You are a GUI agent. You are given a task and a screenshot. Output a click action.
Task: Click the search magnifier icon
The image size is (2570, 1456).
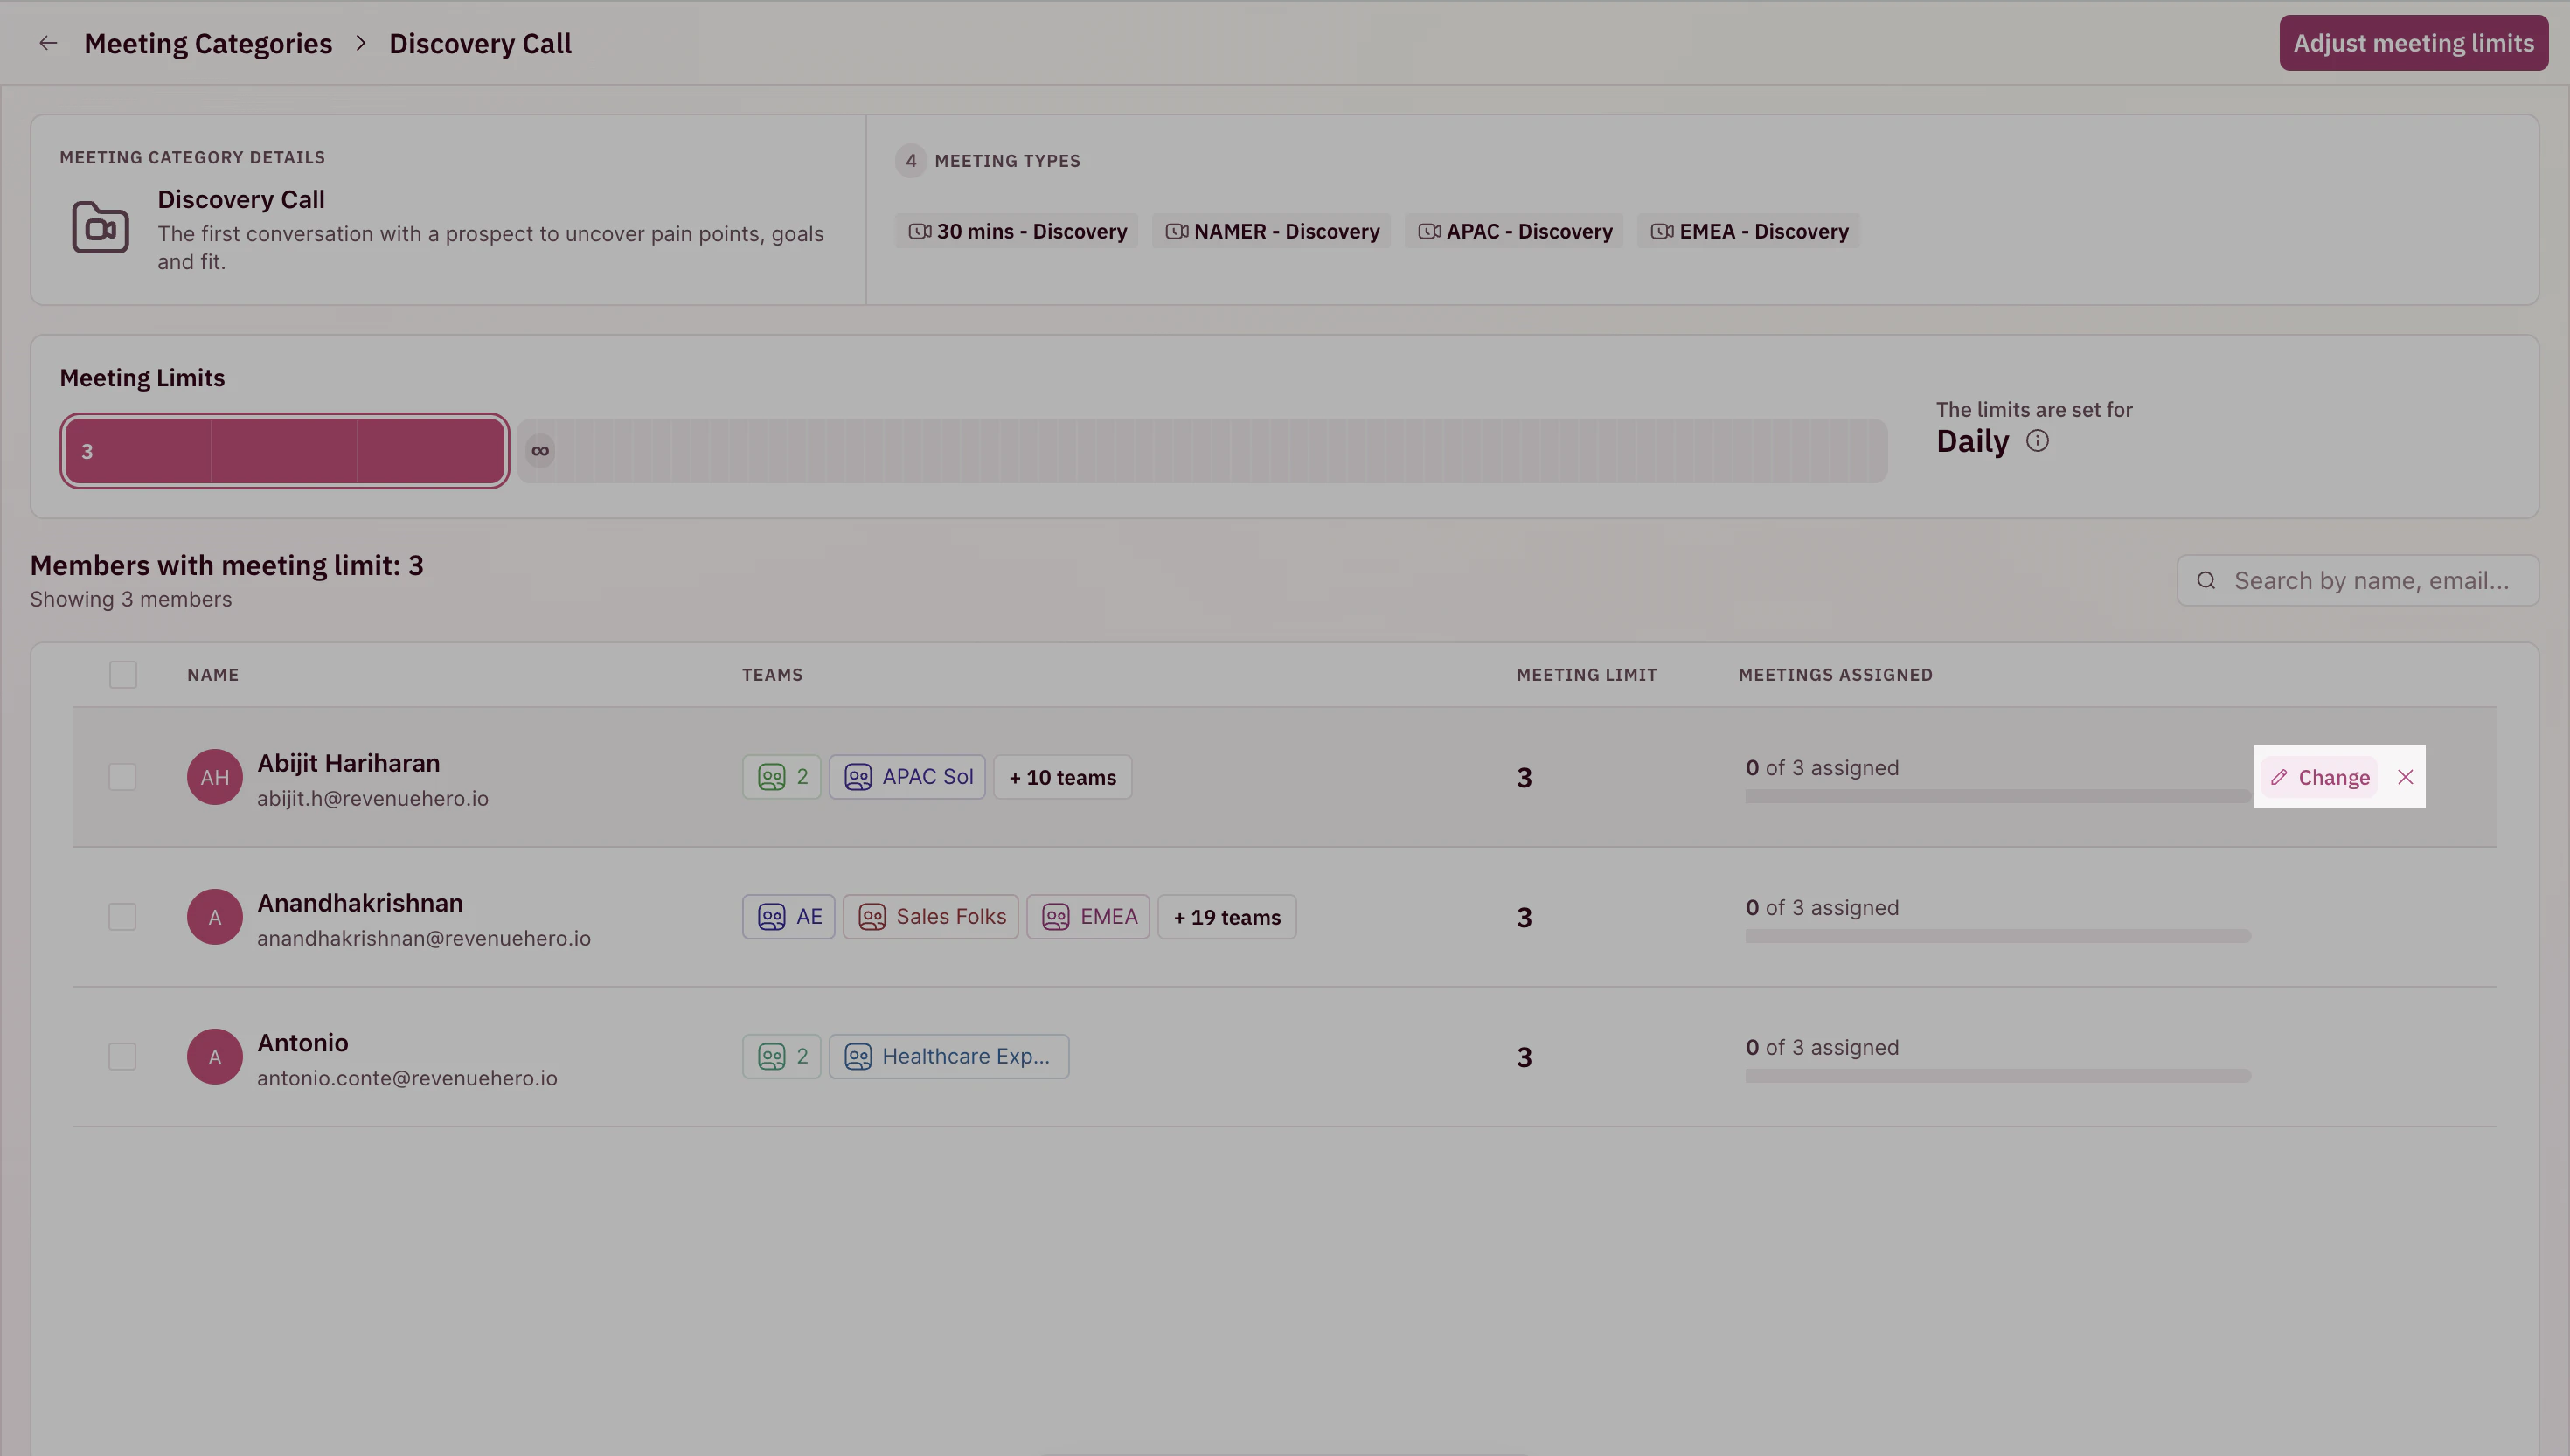[2207, 580]
